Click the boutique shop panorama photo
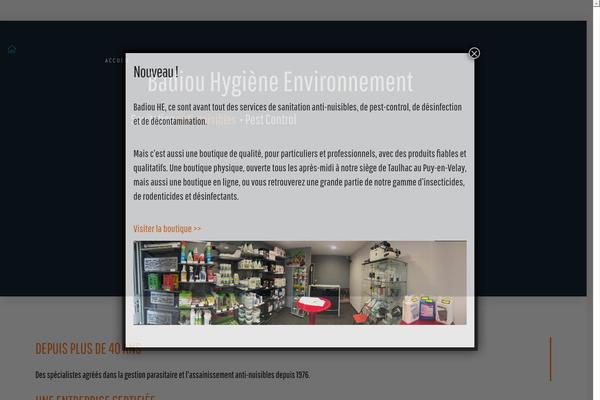The image size is (600, 400). pos(300,282)
